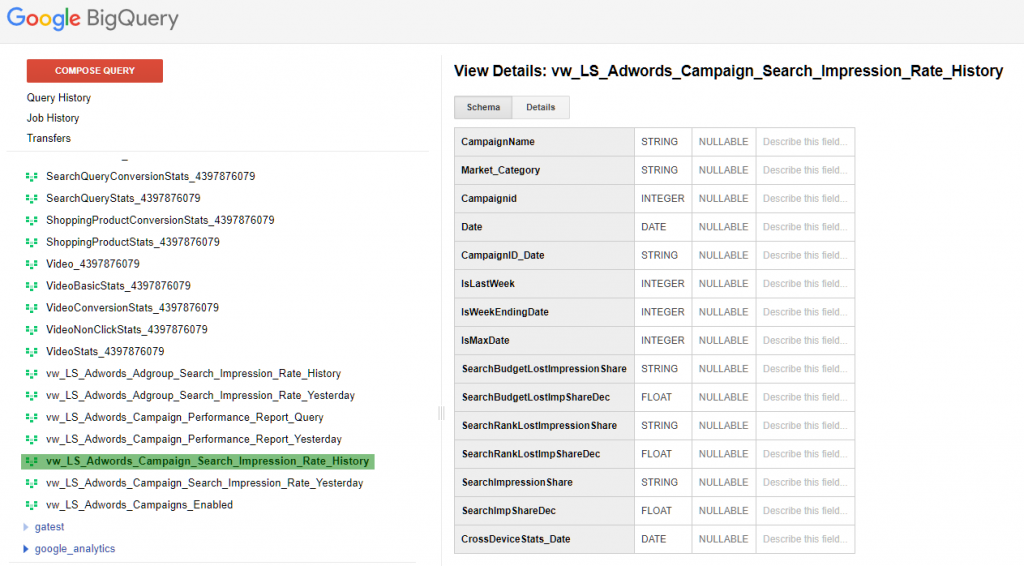Click the panel splitter handle

click(x=441, y=413)
